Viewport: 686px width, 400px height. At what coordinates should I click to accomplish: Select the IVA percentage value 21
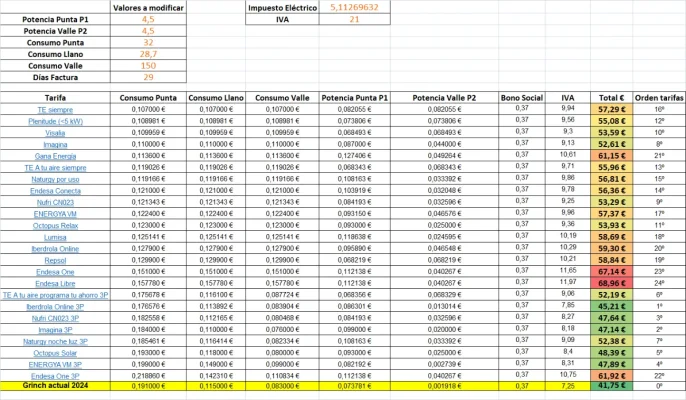point(354,19)
